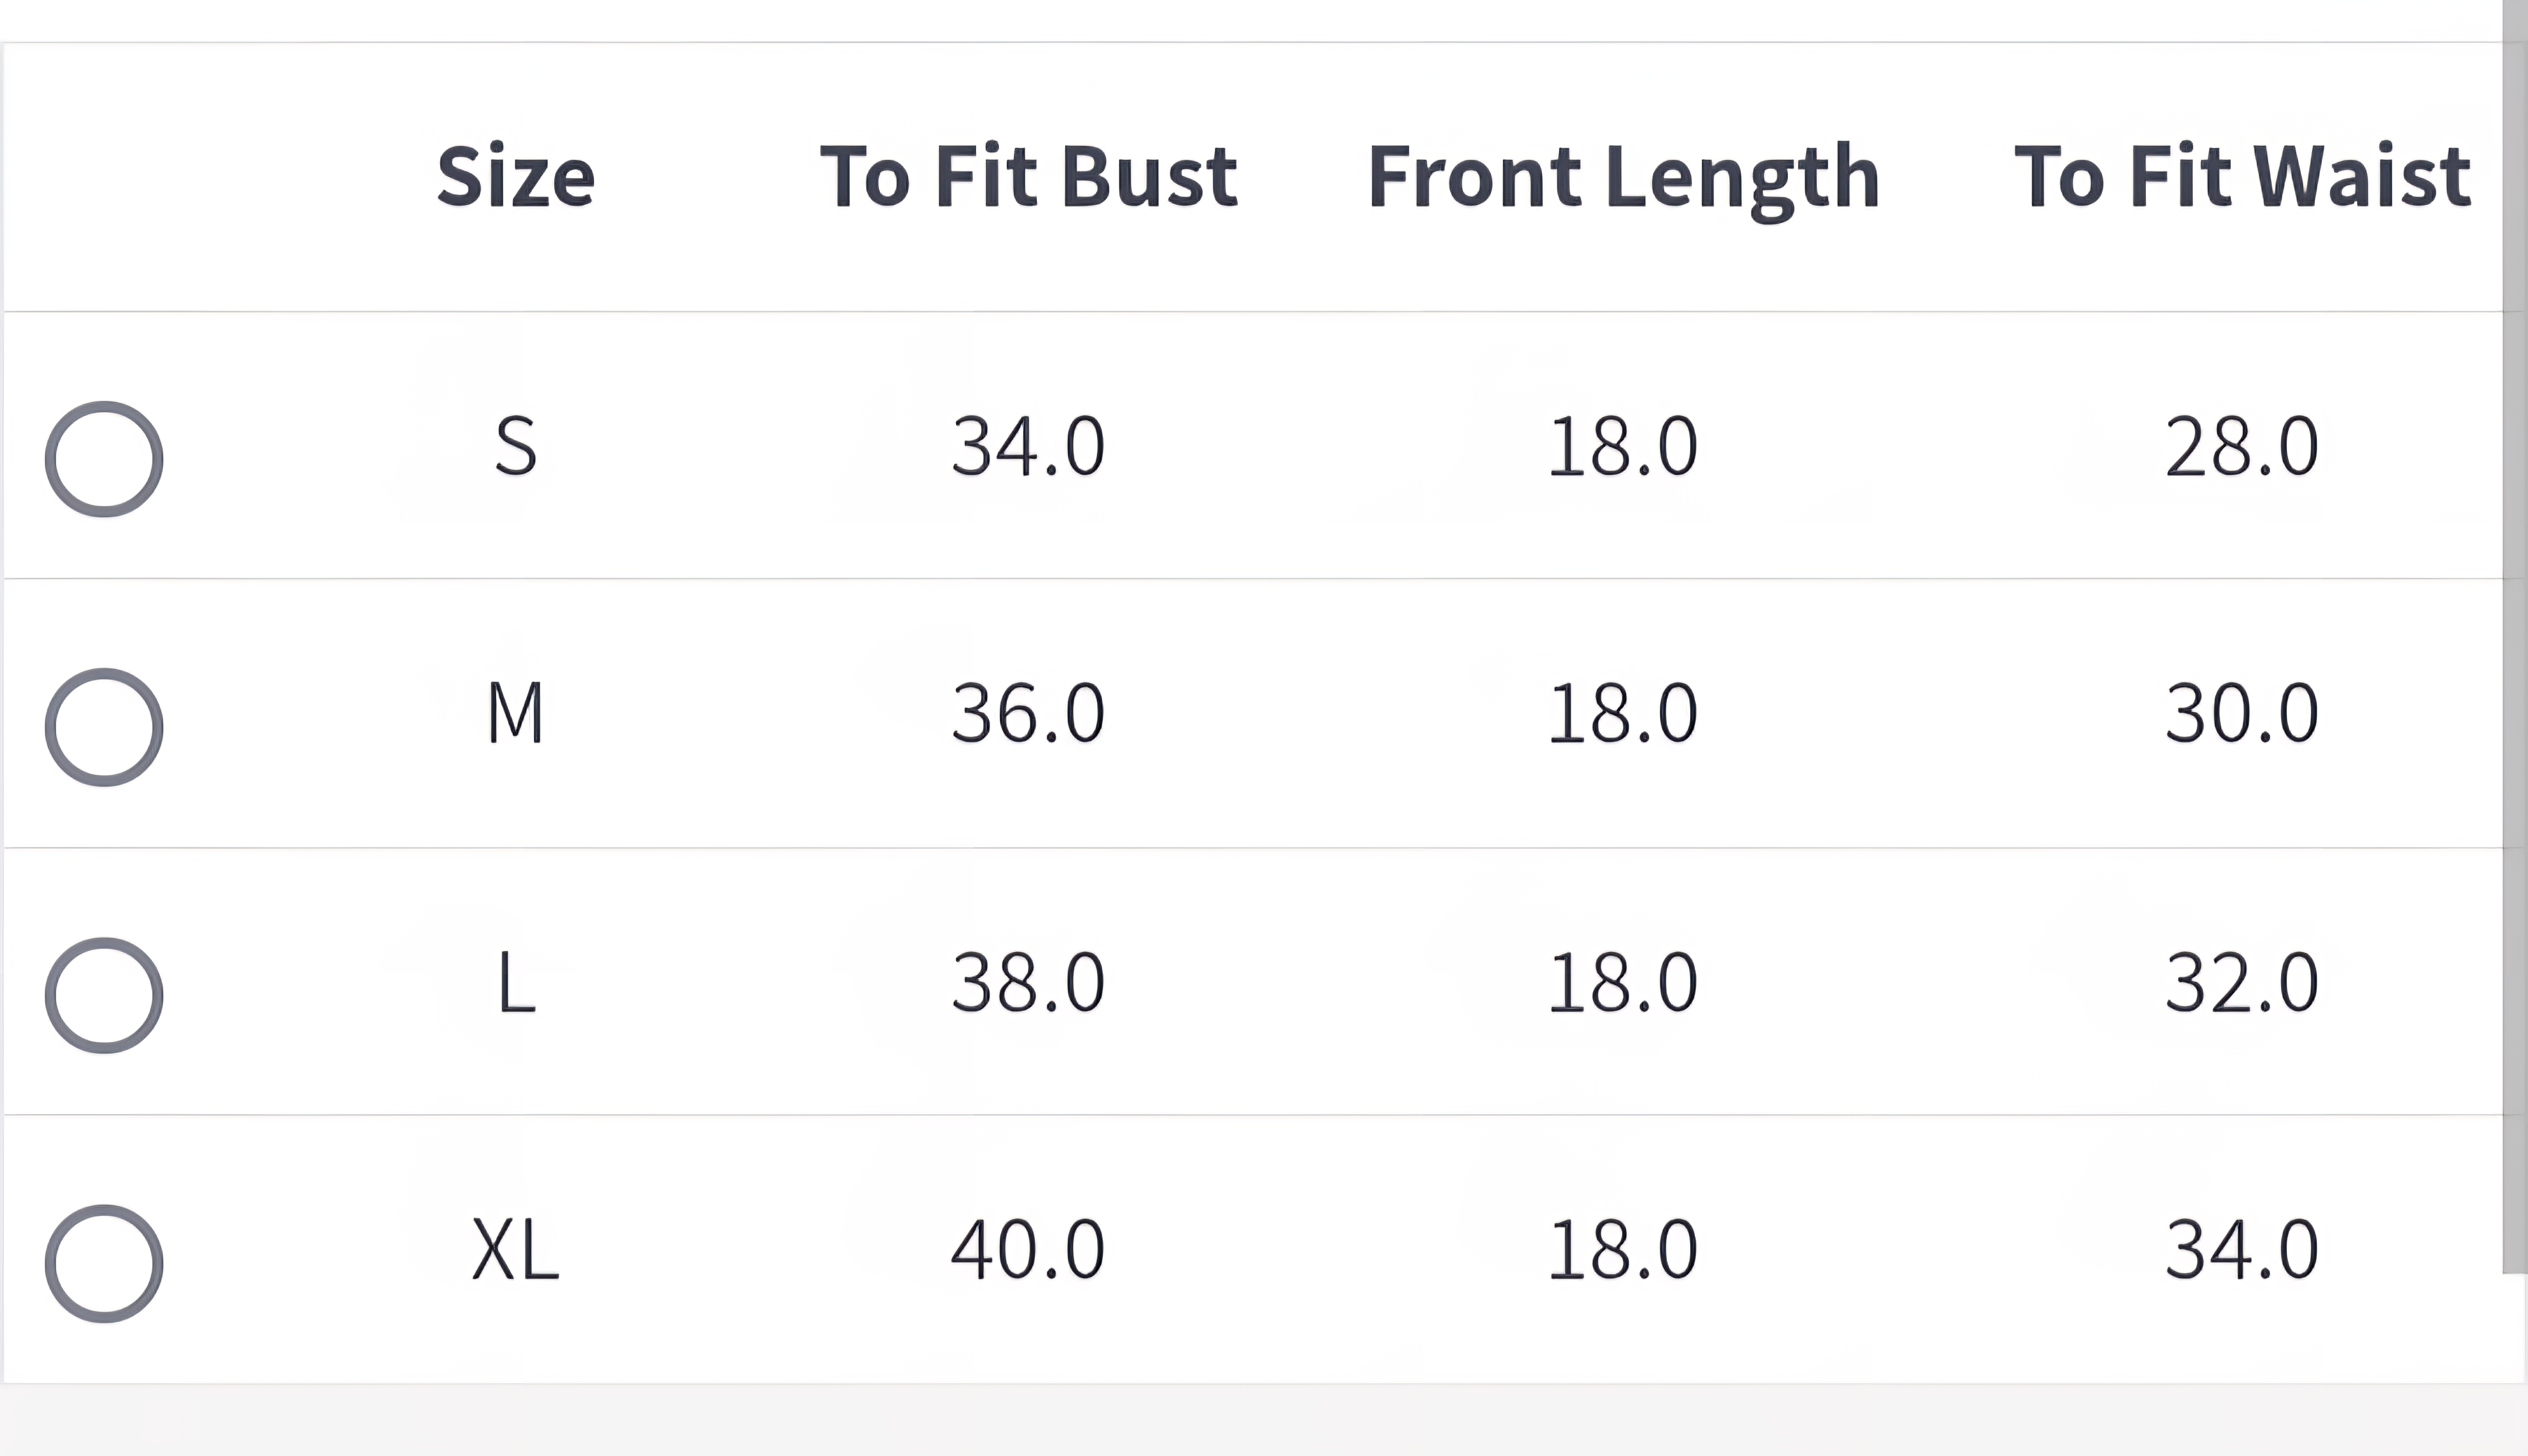Click the S size label
The image size is (2528, 1456).
tap(516, 446)
